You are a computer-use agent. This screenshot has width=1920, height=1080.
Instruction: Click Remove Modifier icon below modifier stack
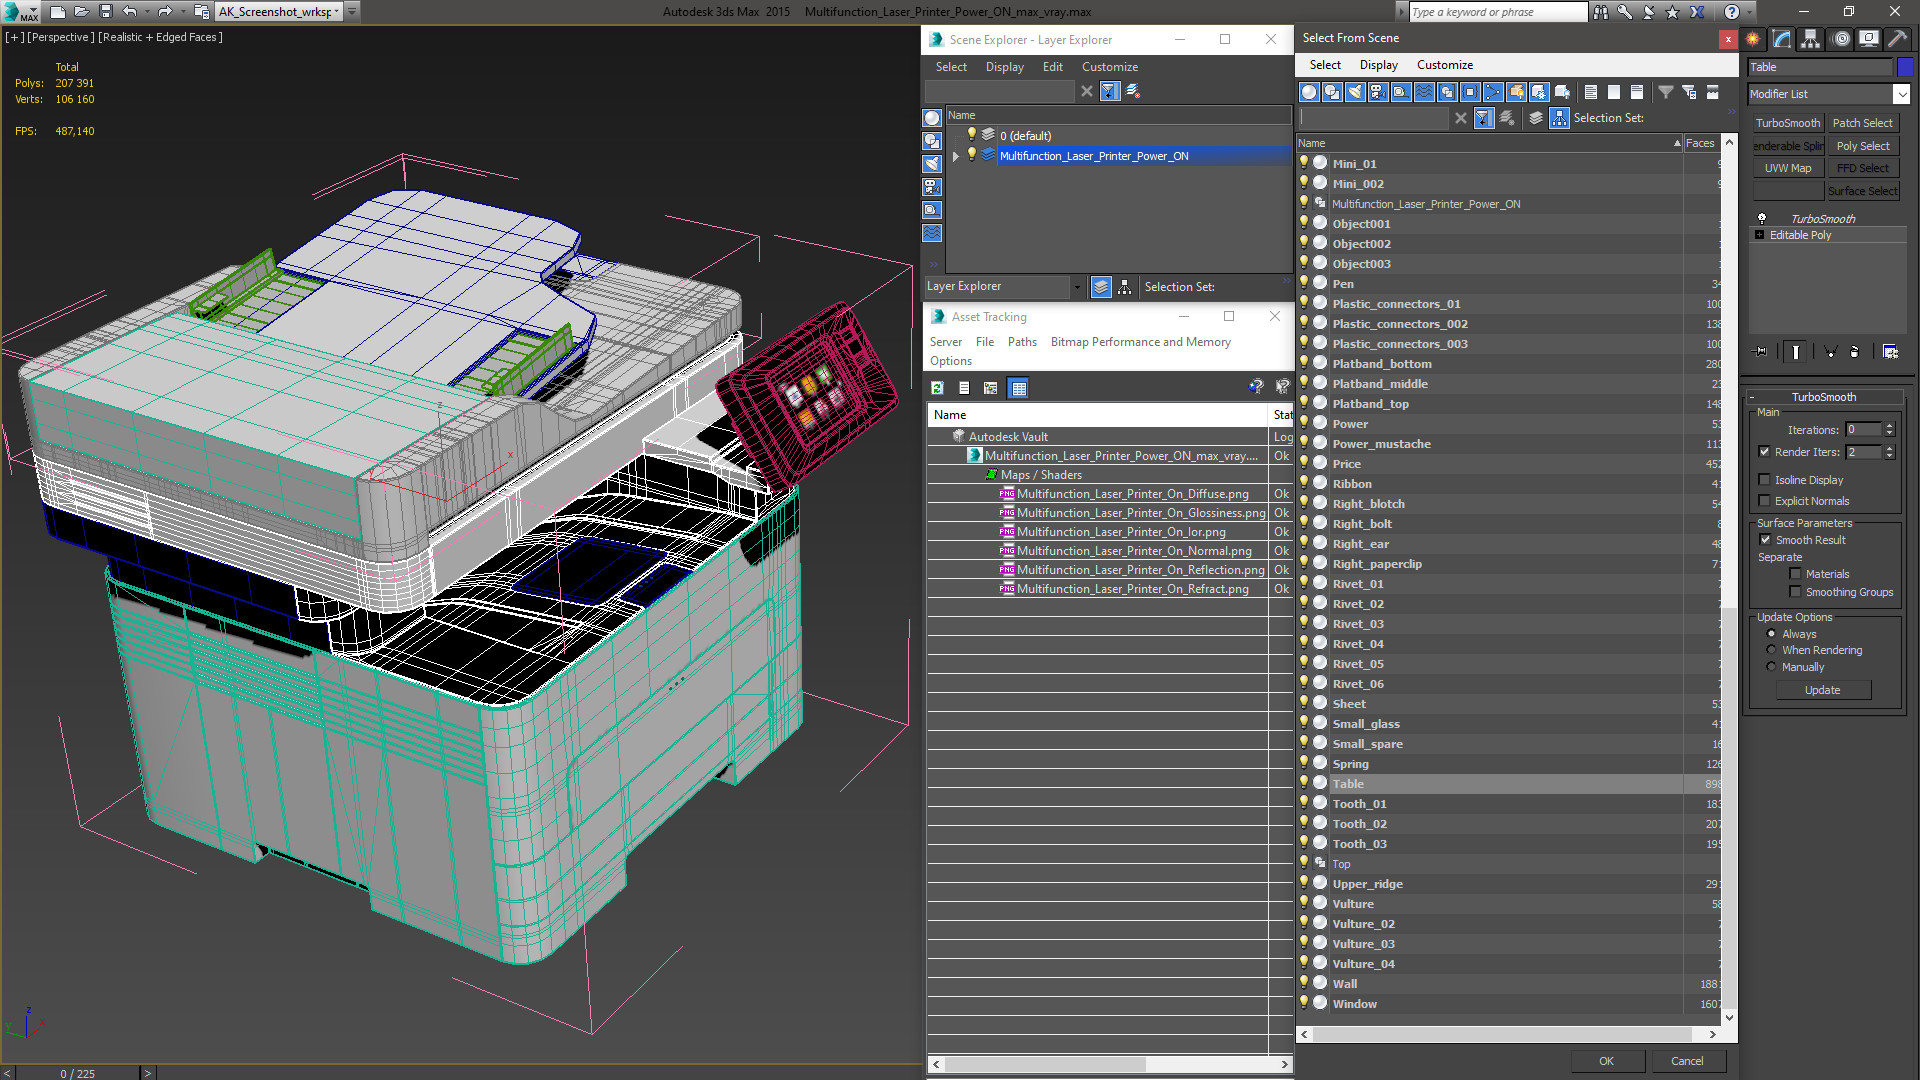(1855, 352)
